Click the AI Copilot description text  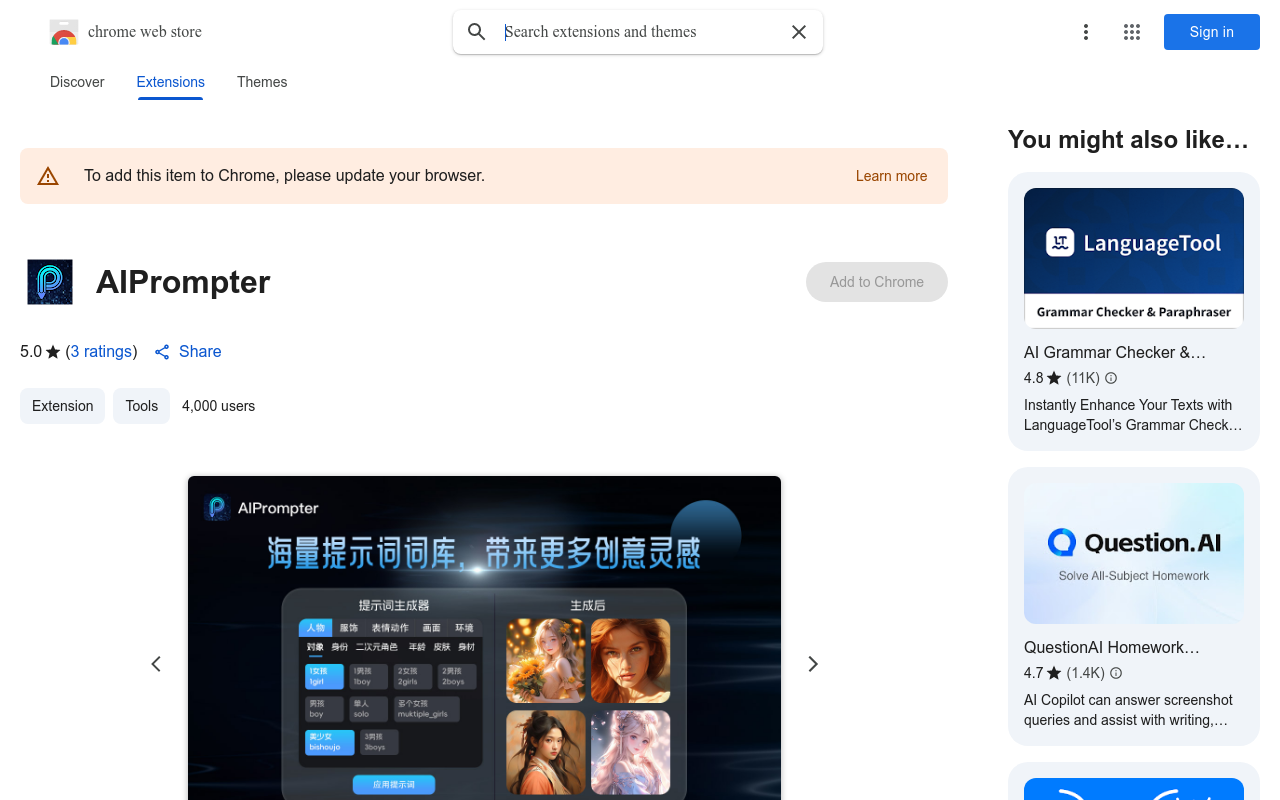tap(1128, 710)
